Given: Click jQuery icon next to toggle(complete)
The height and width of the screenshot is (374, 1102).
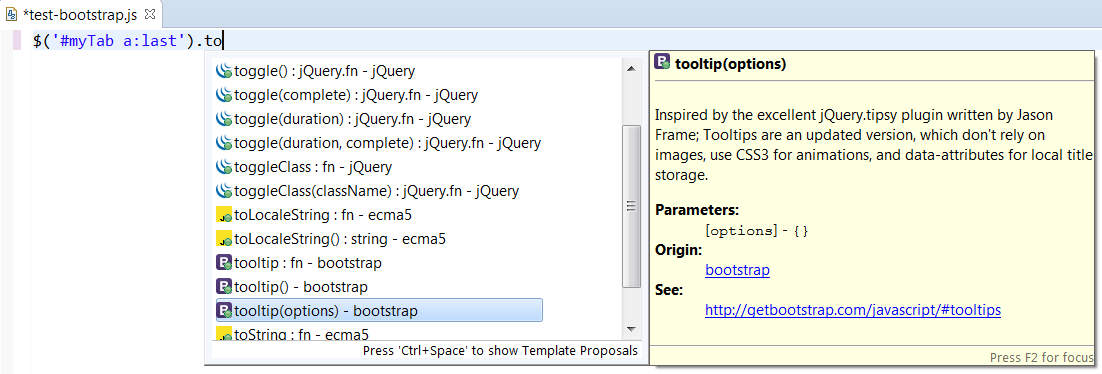Looking at the screenshot, I should tap(224, 95).
